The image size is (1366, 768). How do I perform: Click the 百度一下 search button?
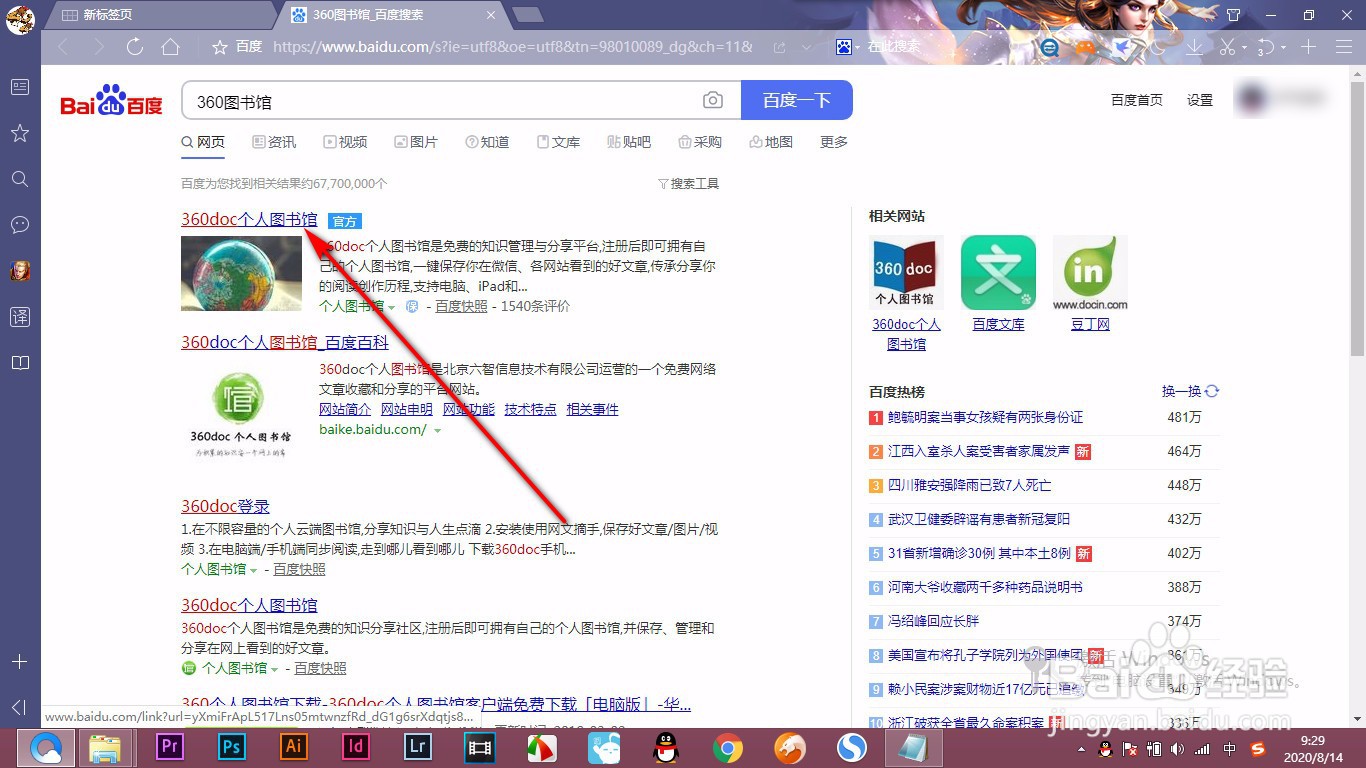tap(797, 100)
